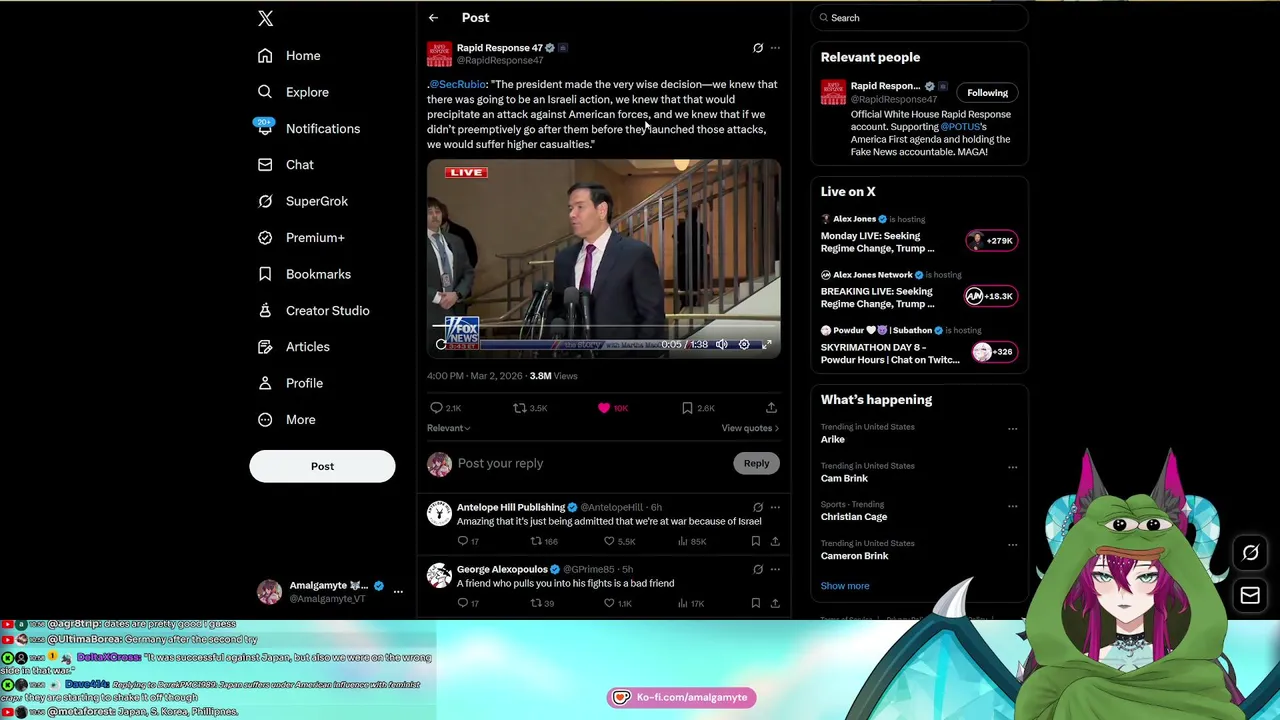Share the Antelope Hill comment

775,542
